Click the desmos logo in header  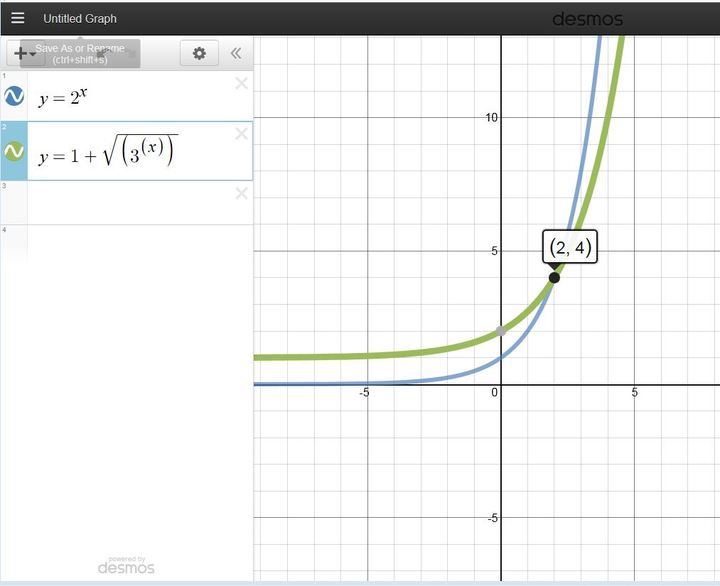point(587,19)
